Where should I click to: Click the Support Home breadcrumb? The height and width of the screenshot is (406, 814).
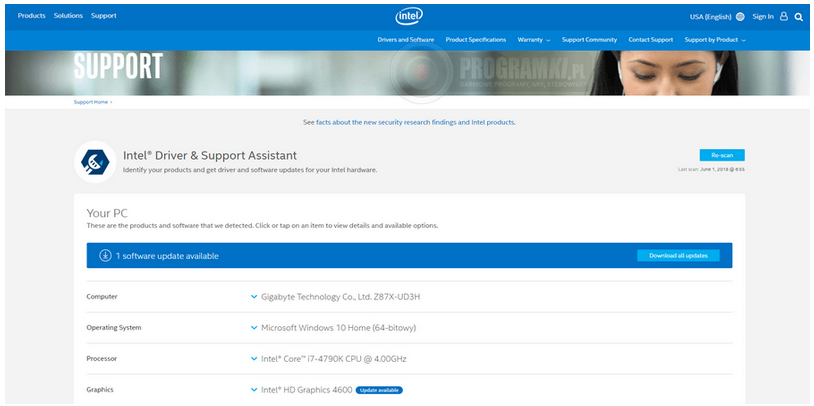(x=91, y=102)
